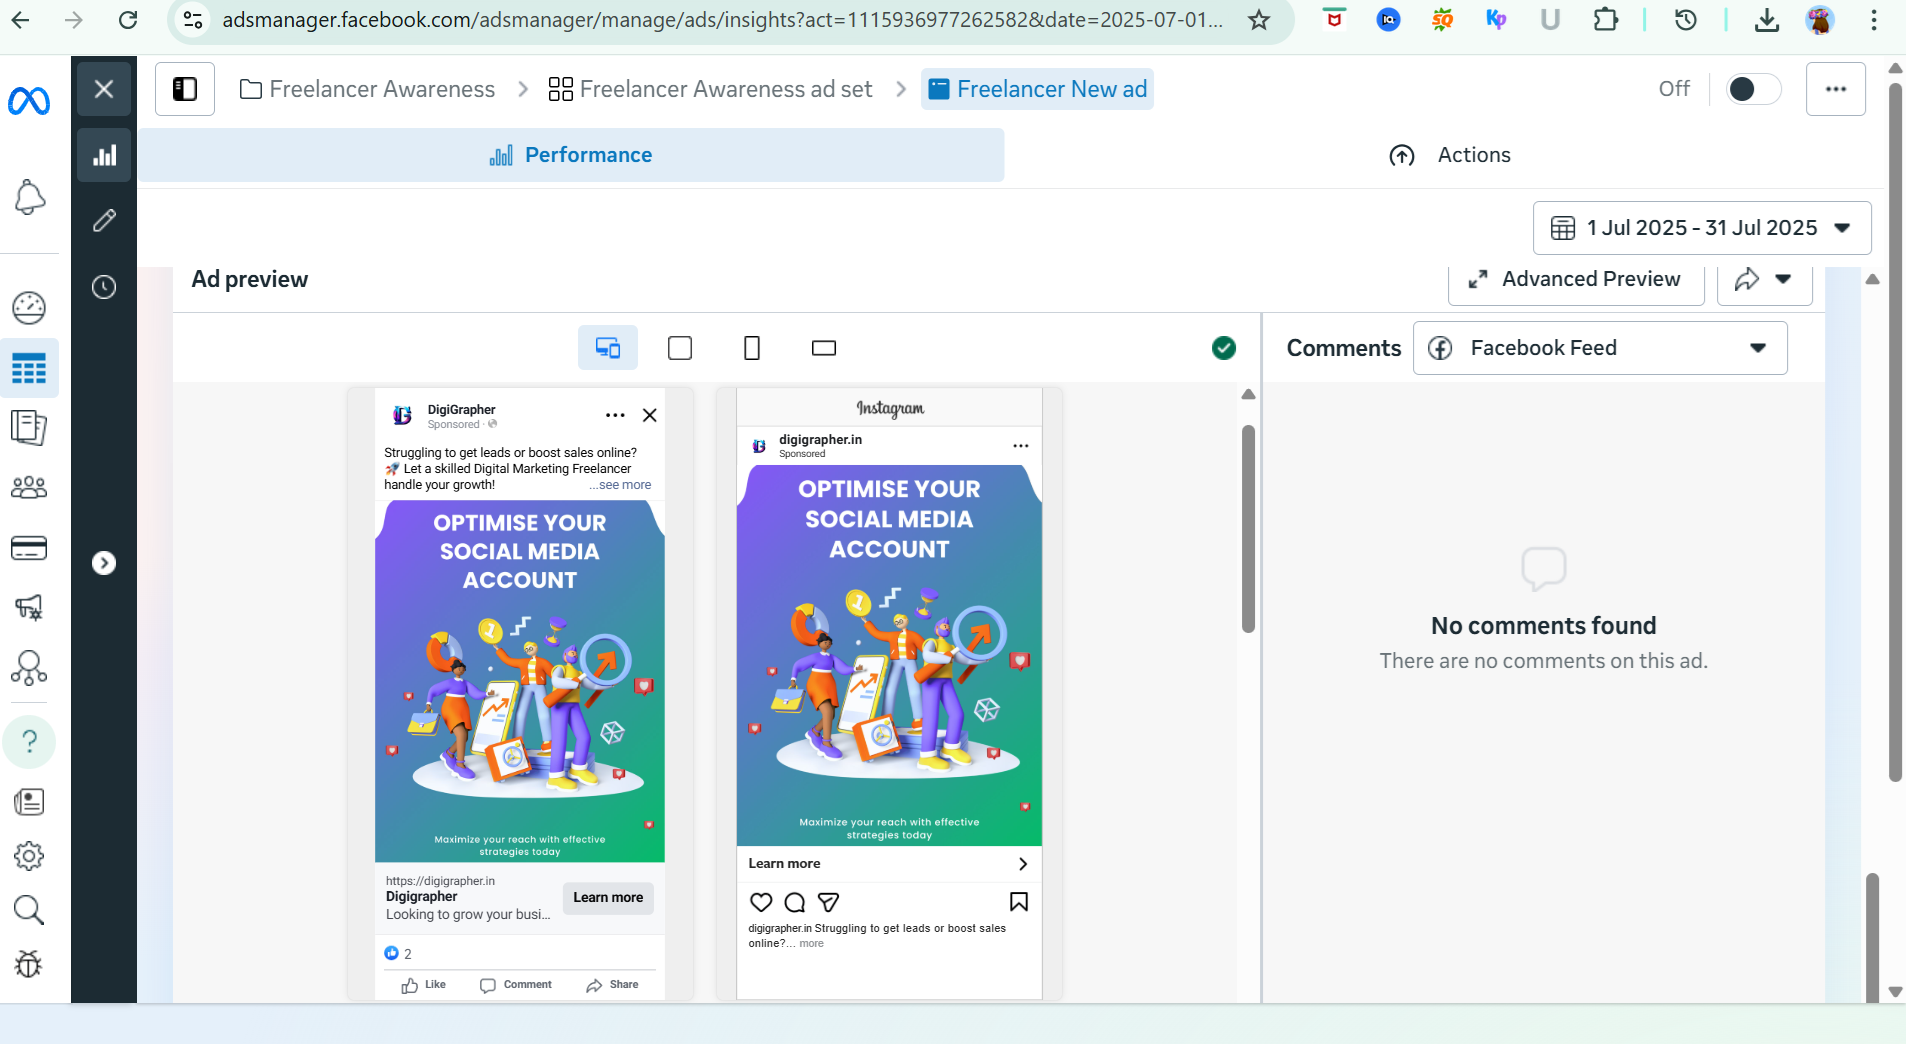Switch to the Performance tab
Screen dimensions: 1906x1044
(x=571, y=155)
